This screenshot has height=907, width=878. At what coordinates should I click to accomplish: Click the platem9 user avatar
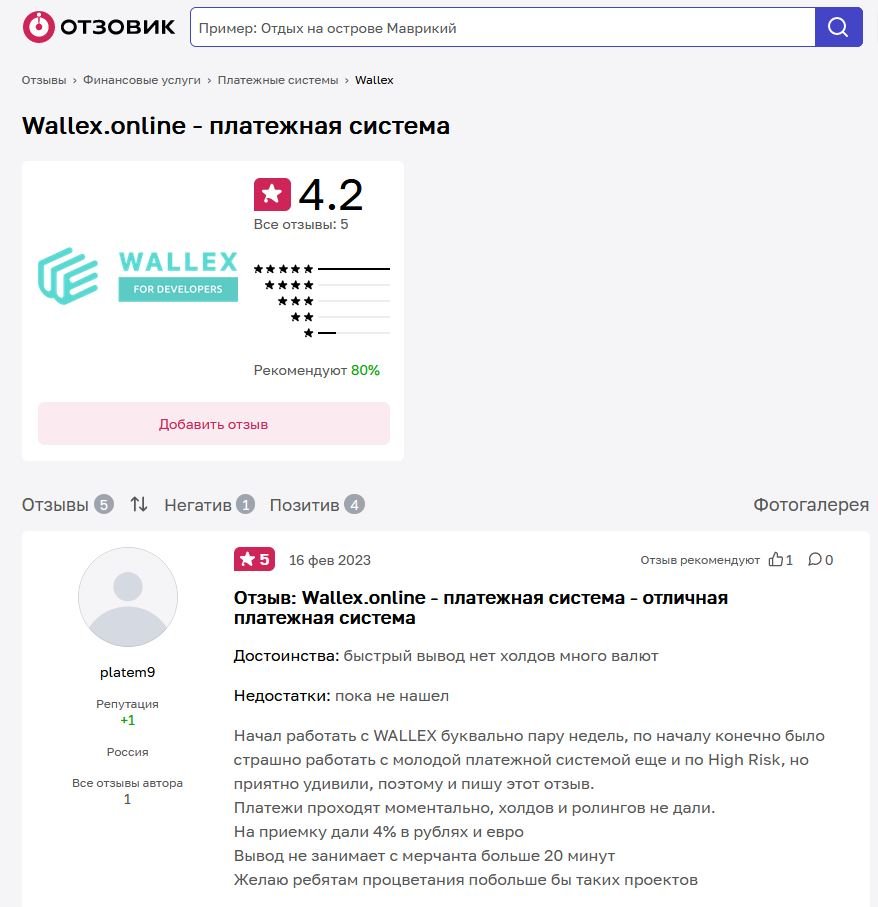[x=127, y=597]
